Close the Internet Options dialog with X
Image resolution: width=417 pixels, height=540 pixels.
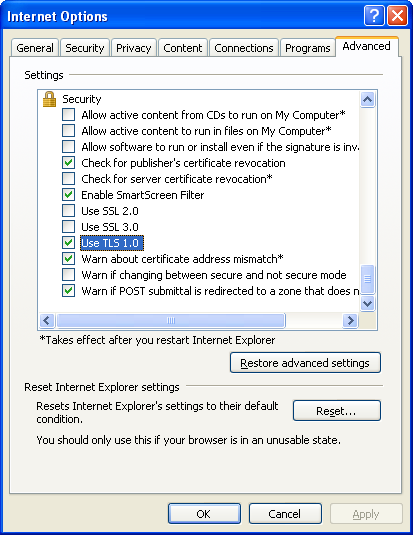tap(398, 15)
